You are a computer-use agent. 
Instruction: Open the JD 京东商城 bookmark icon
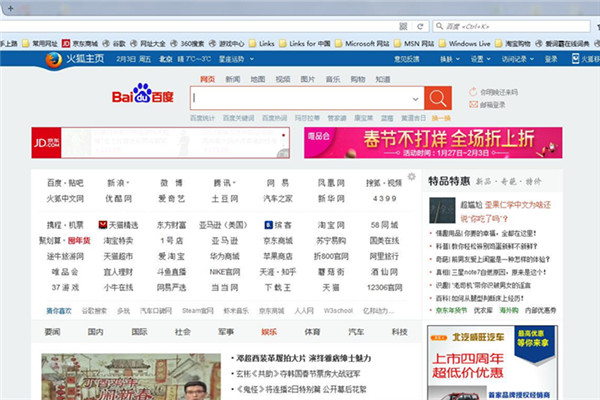pos(66,44)
